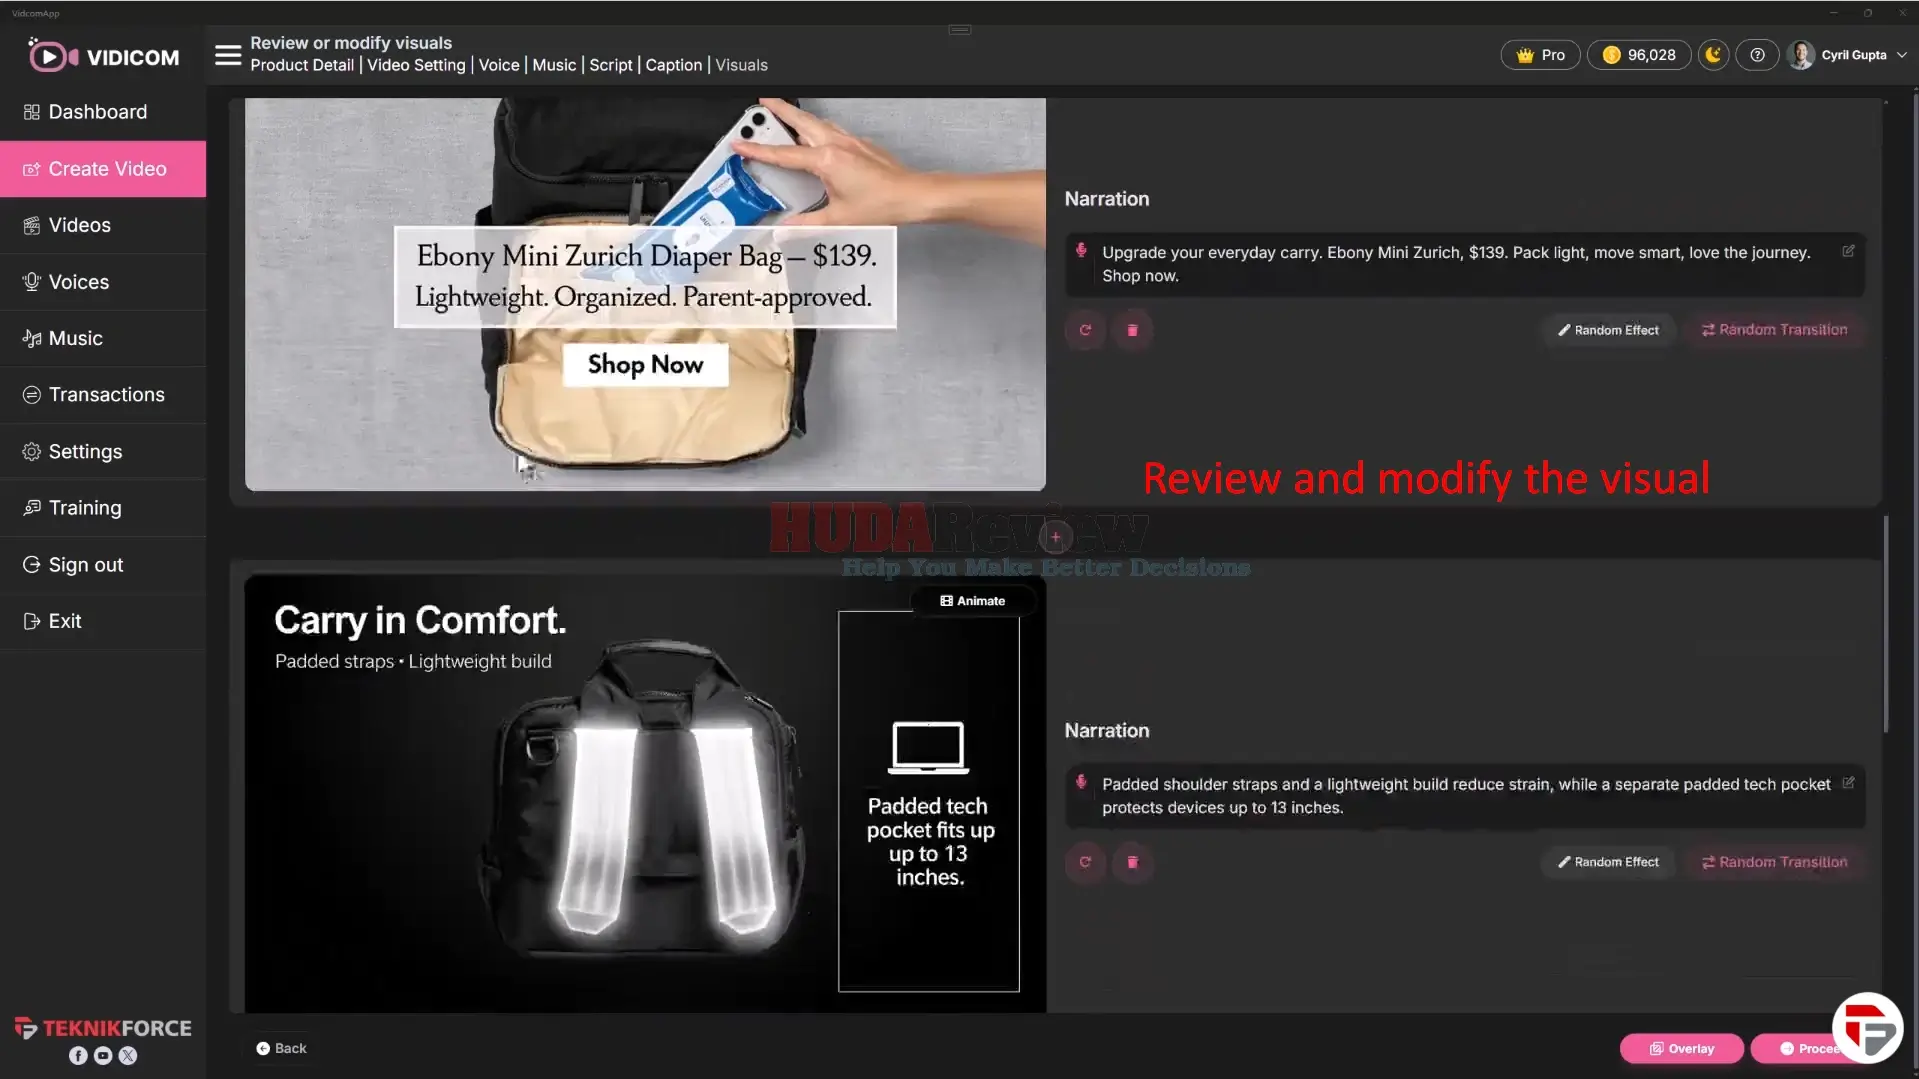The height and width of the screenshot is (1079, 1919).
Task: Click the microphone icon for the 'Padded shoulder straps' narration
Action: [x=1081, y=783]
